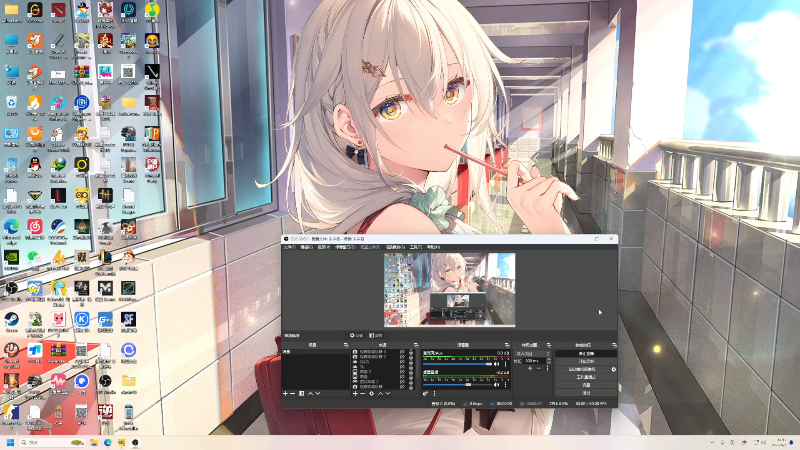The image size is (800, 450).
Task: Move the scene up in Scenes dock
Action: pos(311,393)
